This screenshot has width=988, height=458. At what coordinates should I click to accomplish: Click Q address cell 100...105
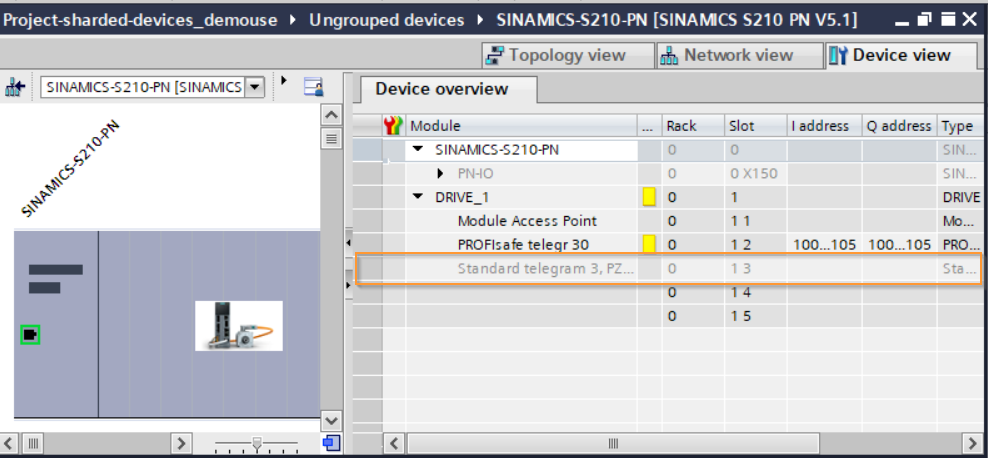point(900,244)
